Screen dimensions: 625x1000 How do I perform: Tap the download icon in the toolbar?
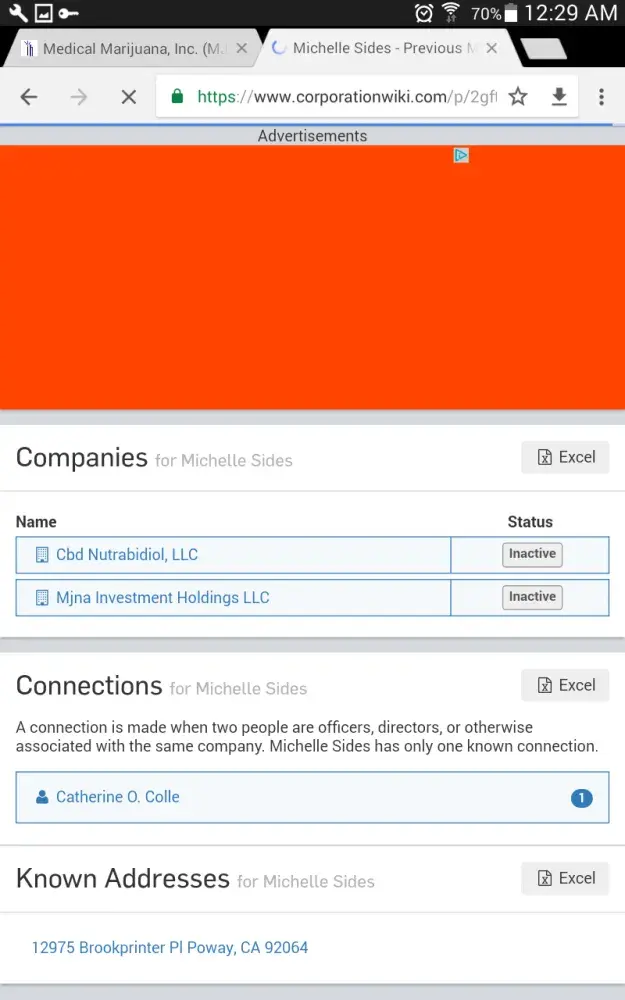(559, 97)
